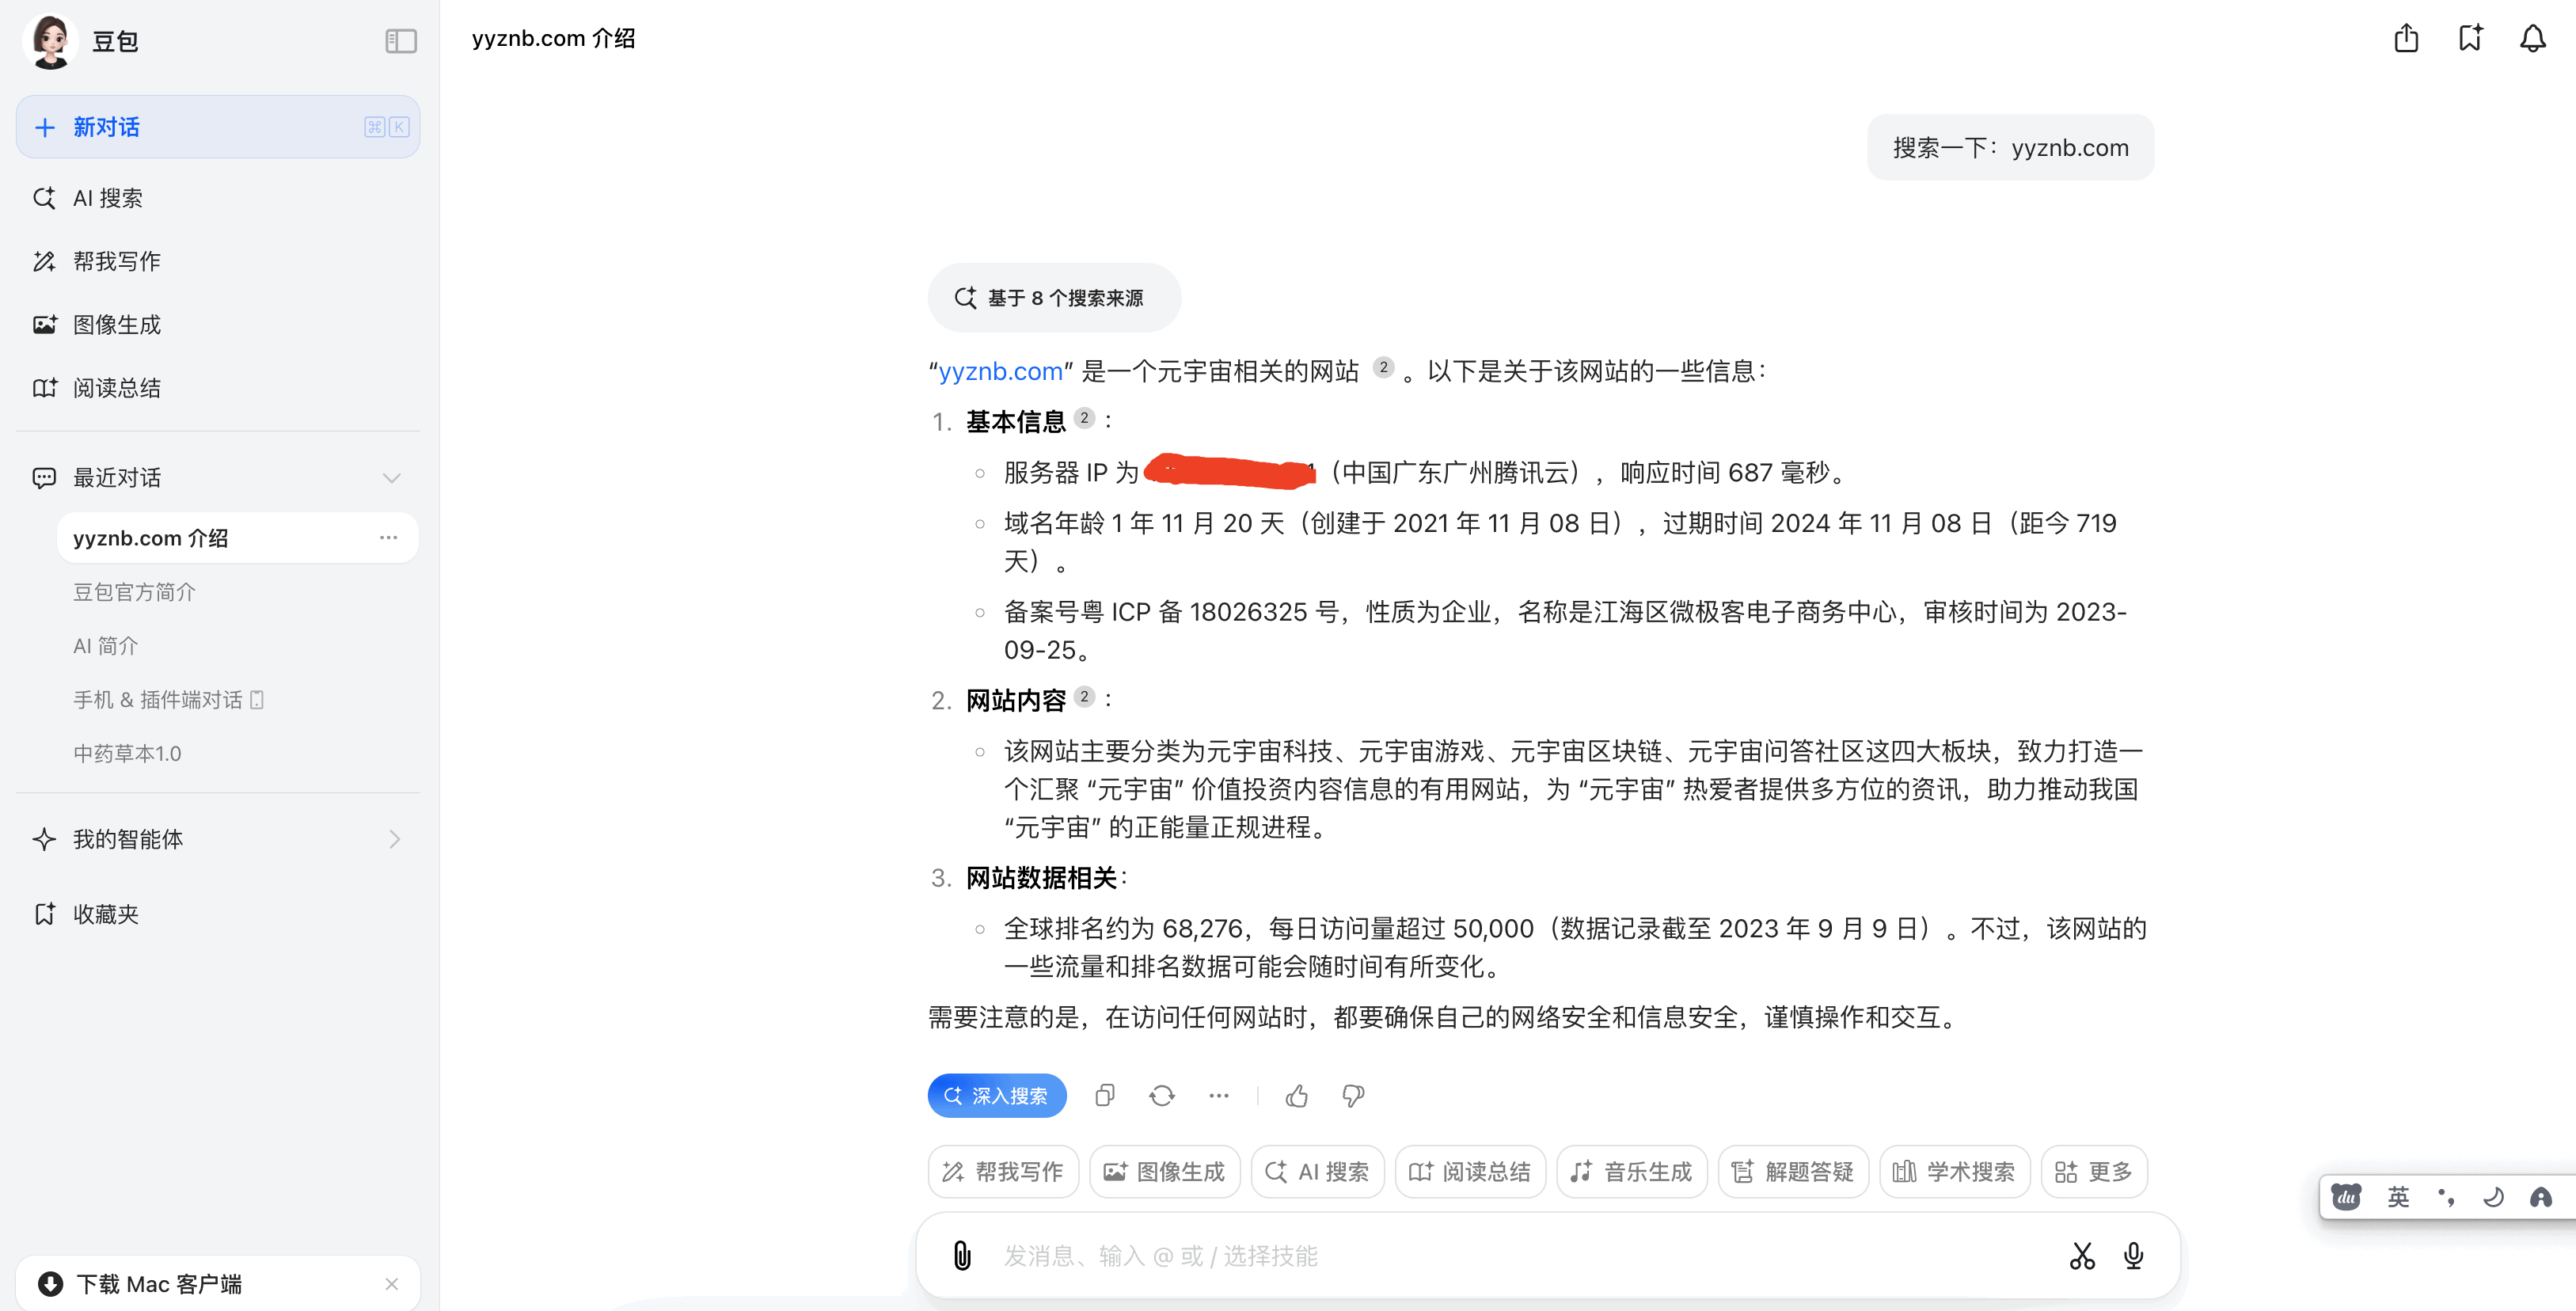The width and height of the screenshot is (2576, 1311).
Task: Click the share icon at top right
Action: tap(2406, 39)
